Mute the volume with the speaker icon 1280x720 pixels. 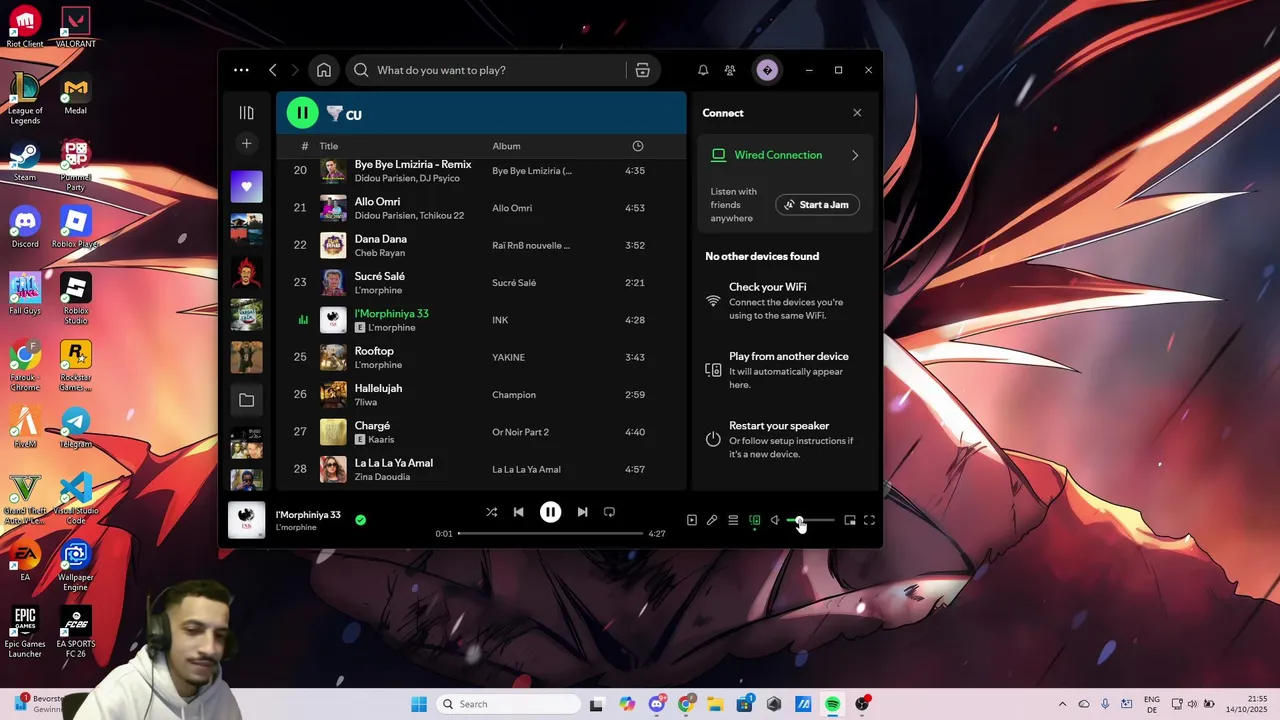(x=775, y=520)
